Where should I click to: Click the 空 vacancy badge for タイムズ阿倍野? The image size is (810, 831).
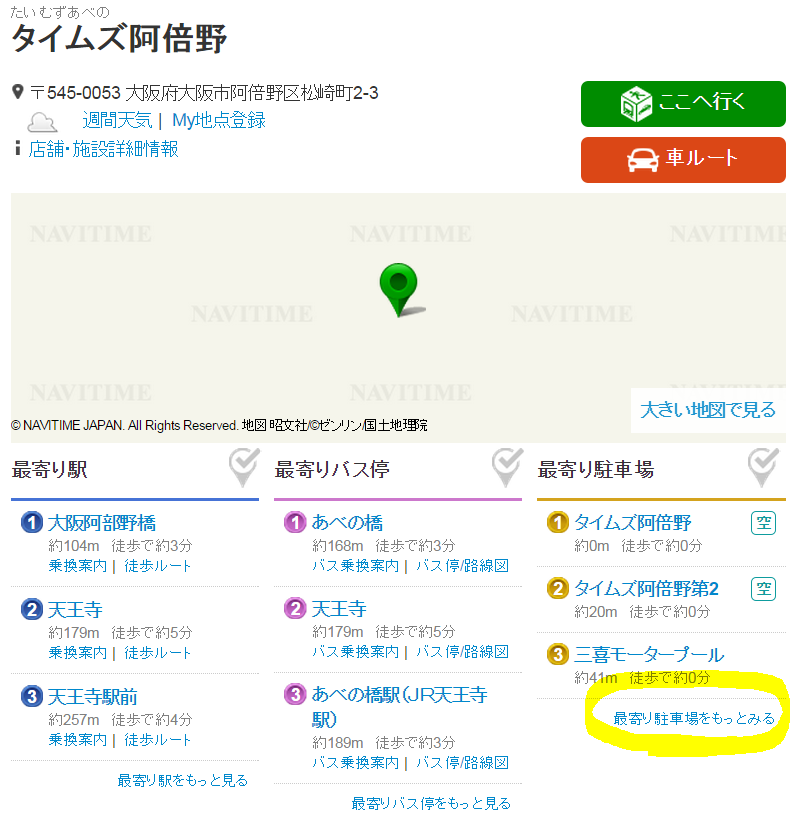click(763, 523)
